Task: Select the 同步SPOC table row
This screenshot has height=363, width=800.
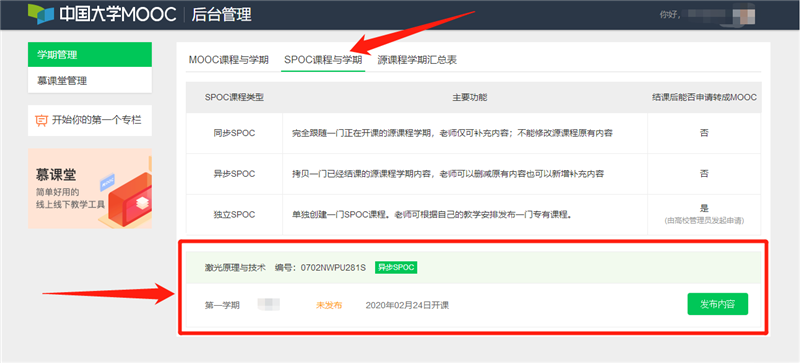Action: [473, 133]
